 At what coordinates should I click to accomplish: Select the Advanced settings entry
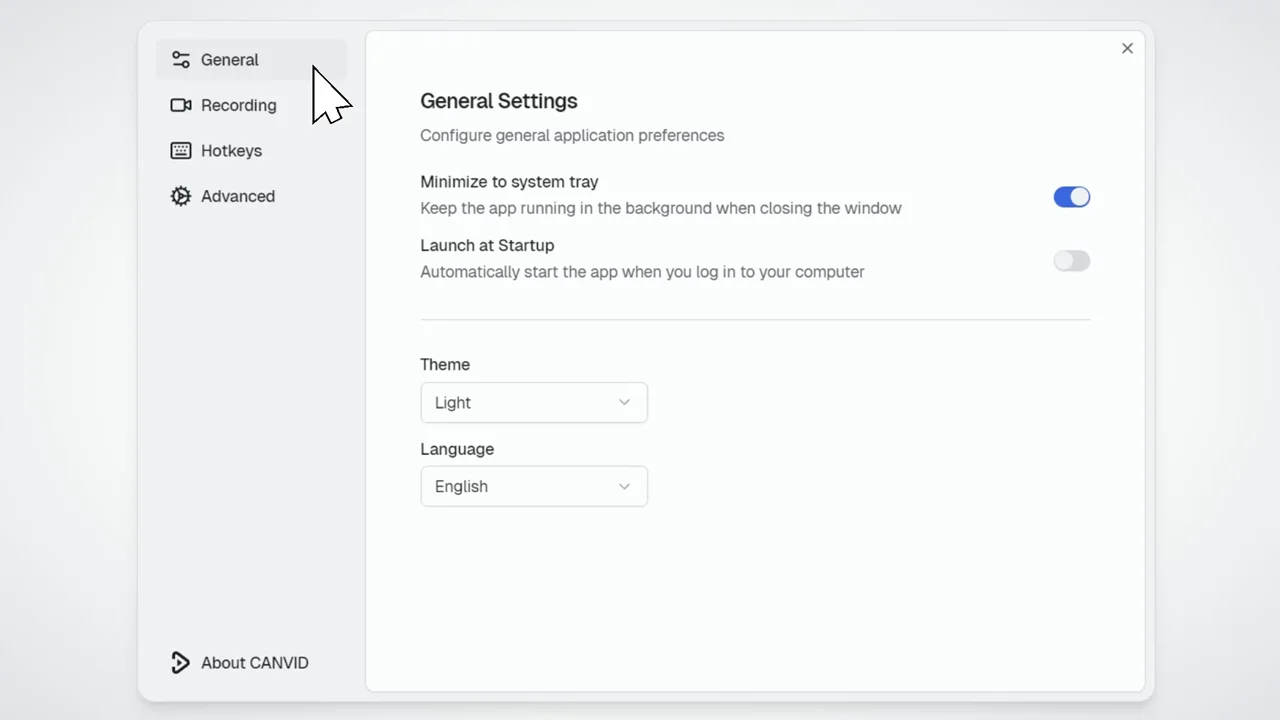(237, 196)
